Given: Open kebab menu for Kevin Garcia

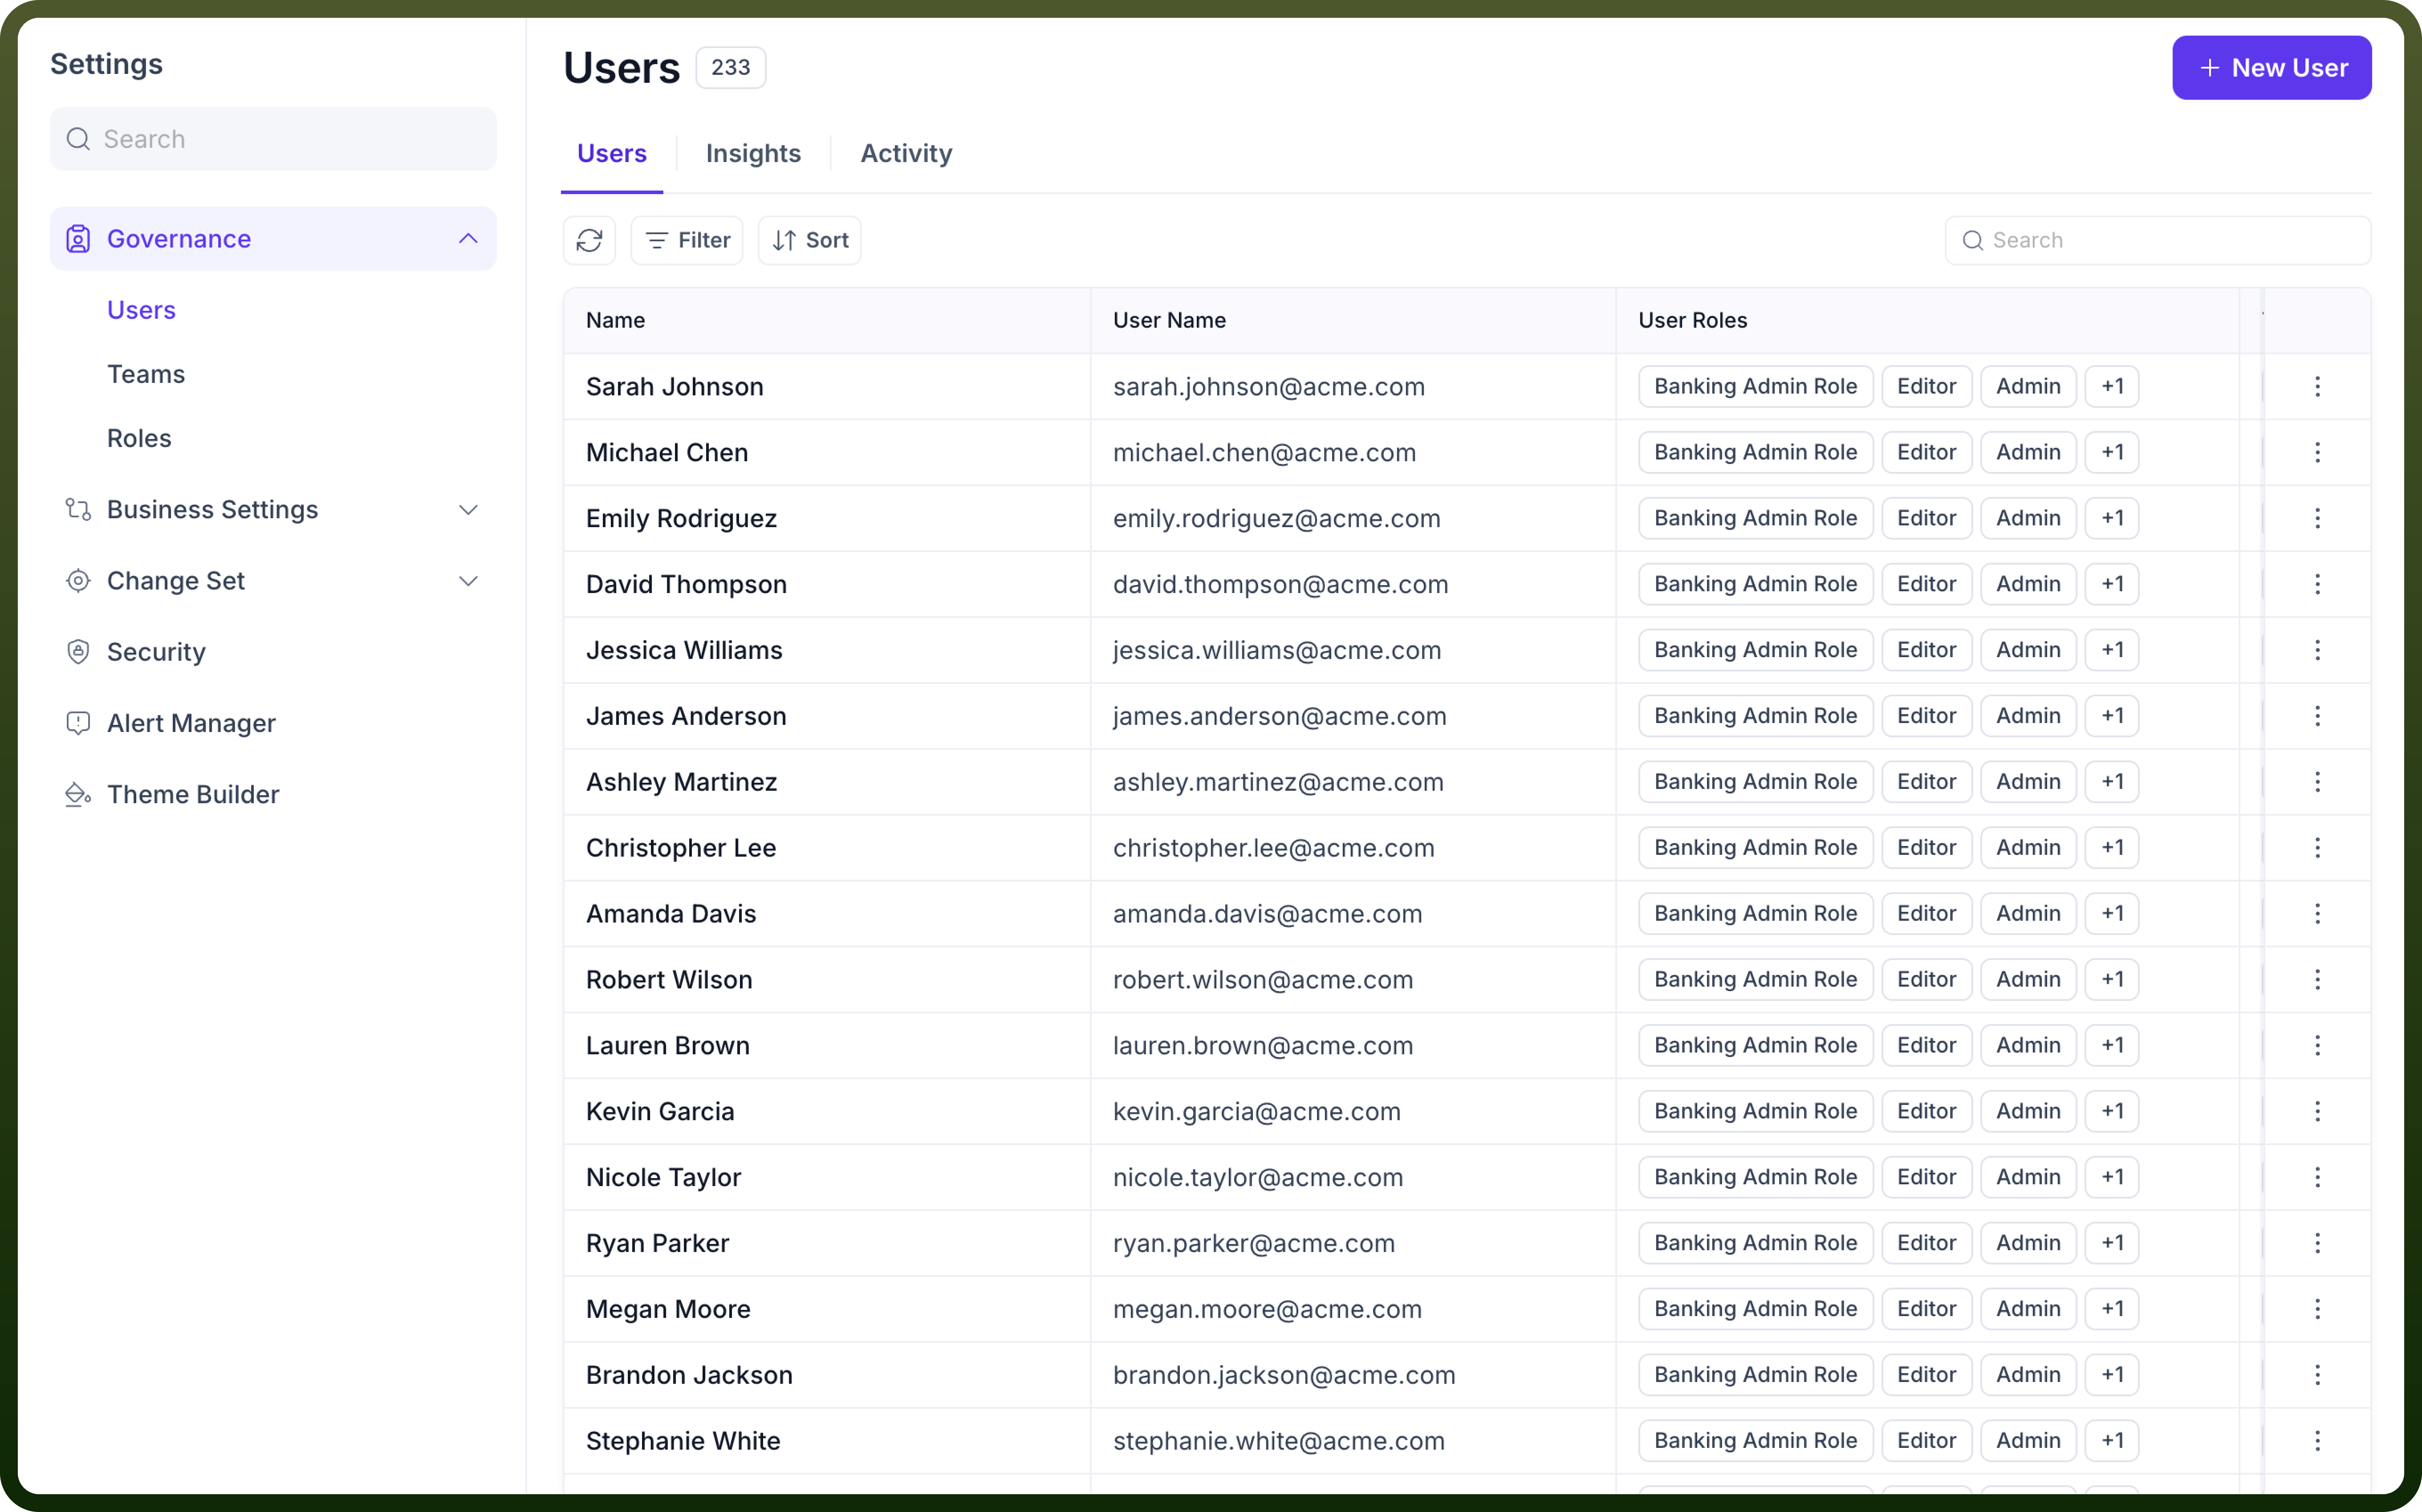Looking at the screenshot, I should click(2317, 1111).
